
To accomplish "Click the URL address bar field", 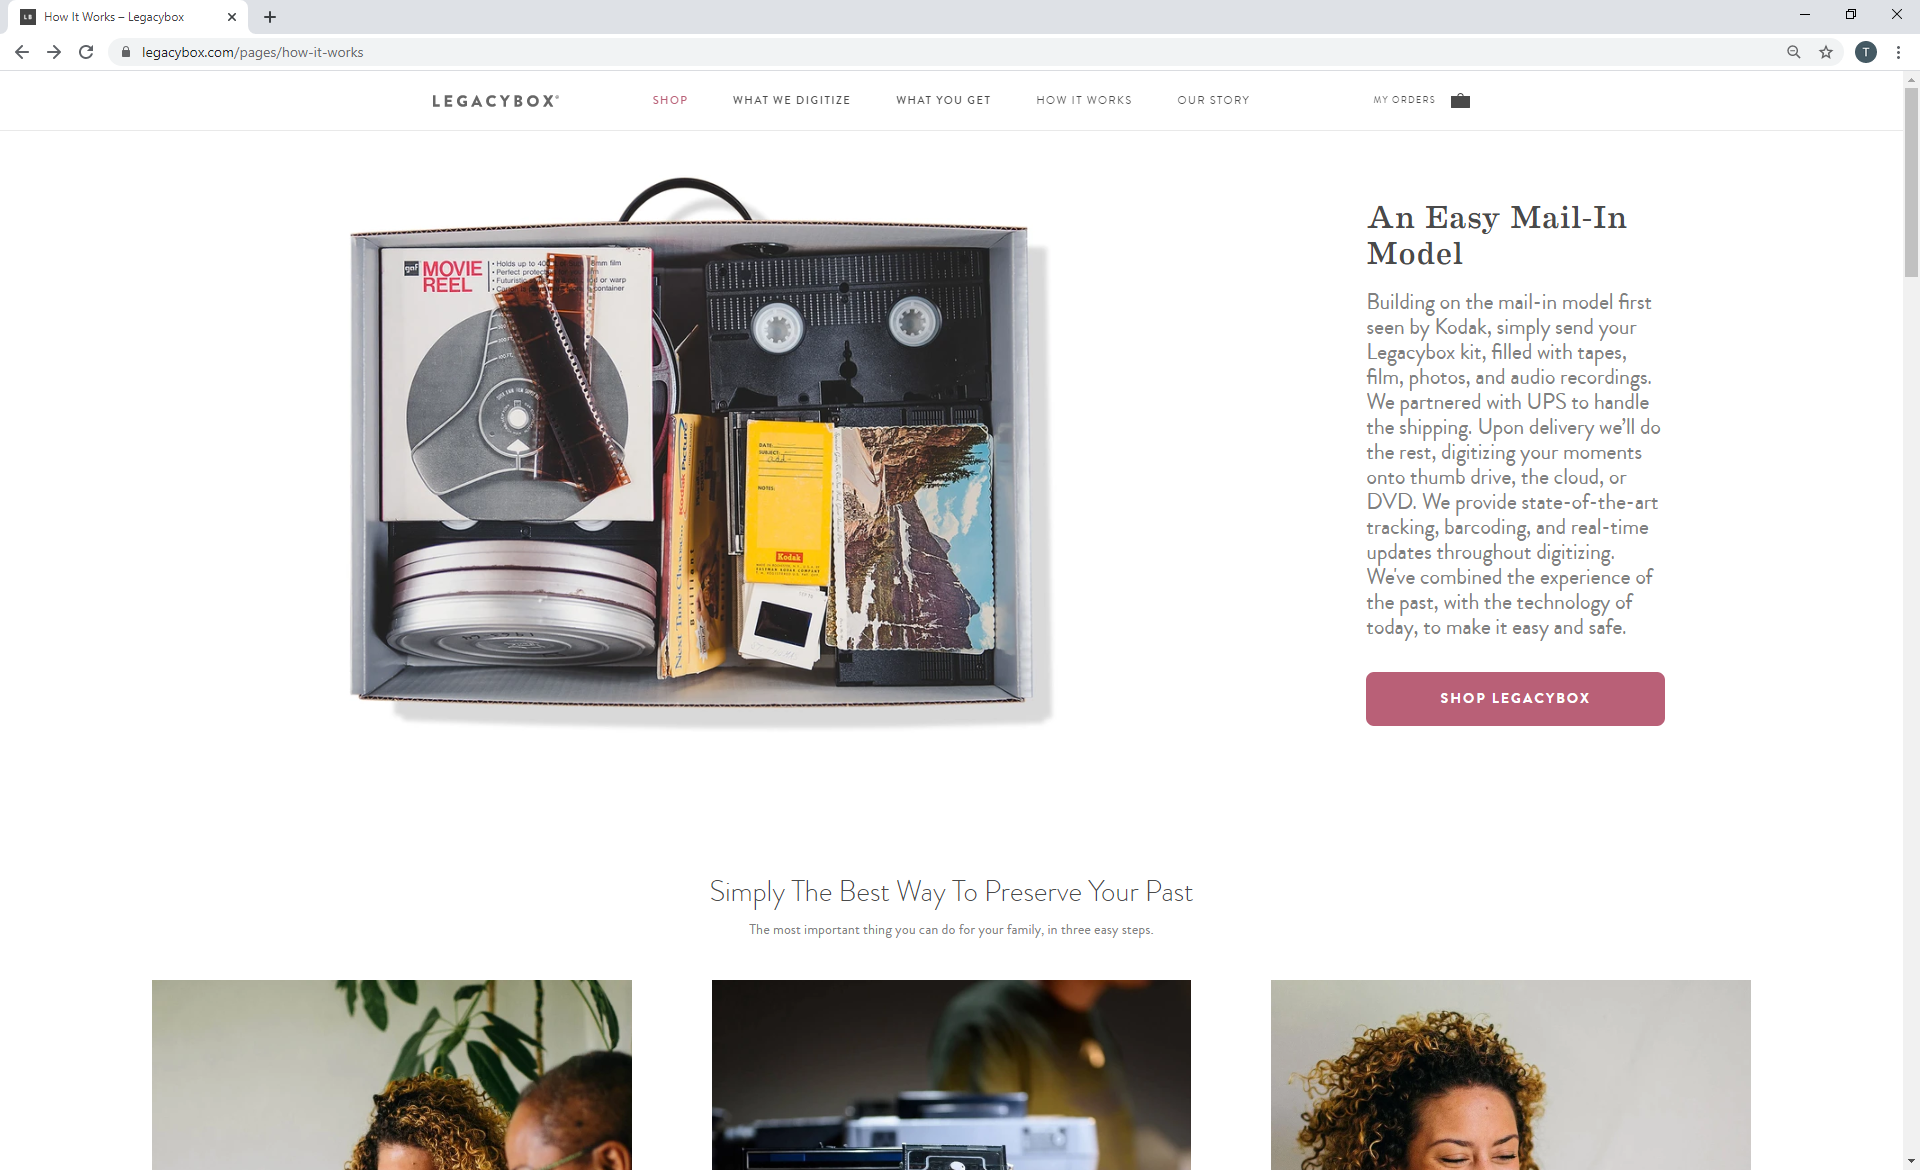I will click(950, 52).
